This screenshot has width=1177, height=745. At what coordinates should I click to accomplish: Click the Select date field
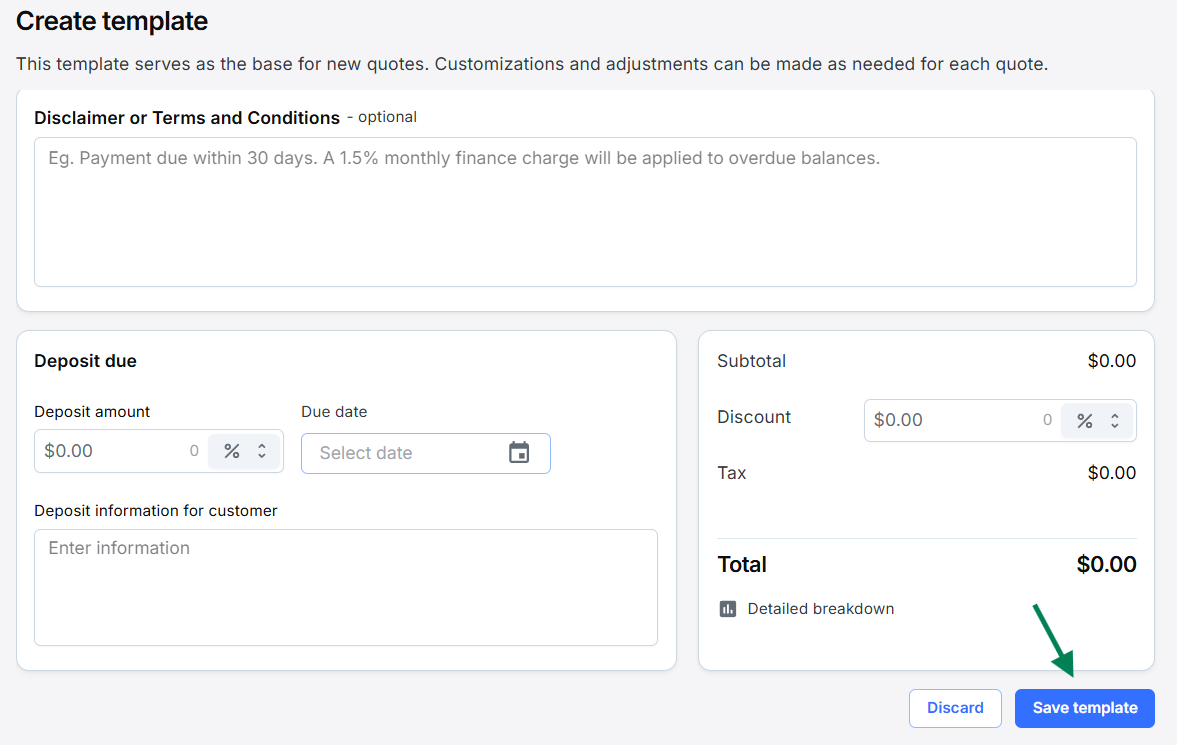[x=405, y=453]
